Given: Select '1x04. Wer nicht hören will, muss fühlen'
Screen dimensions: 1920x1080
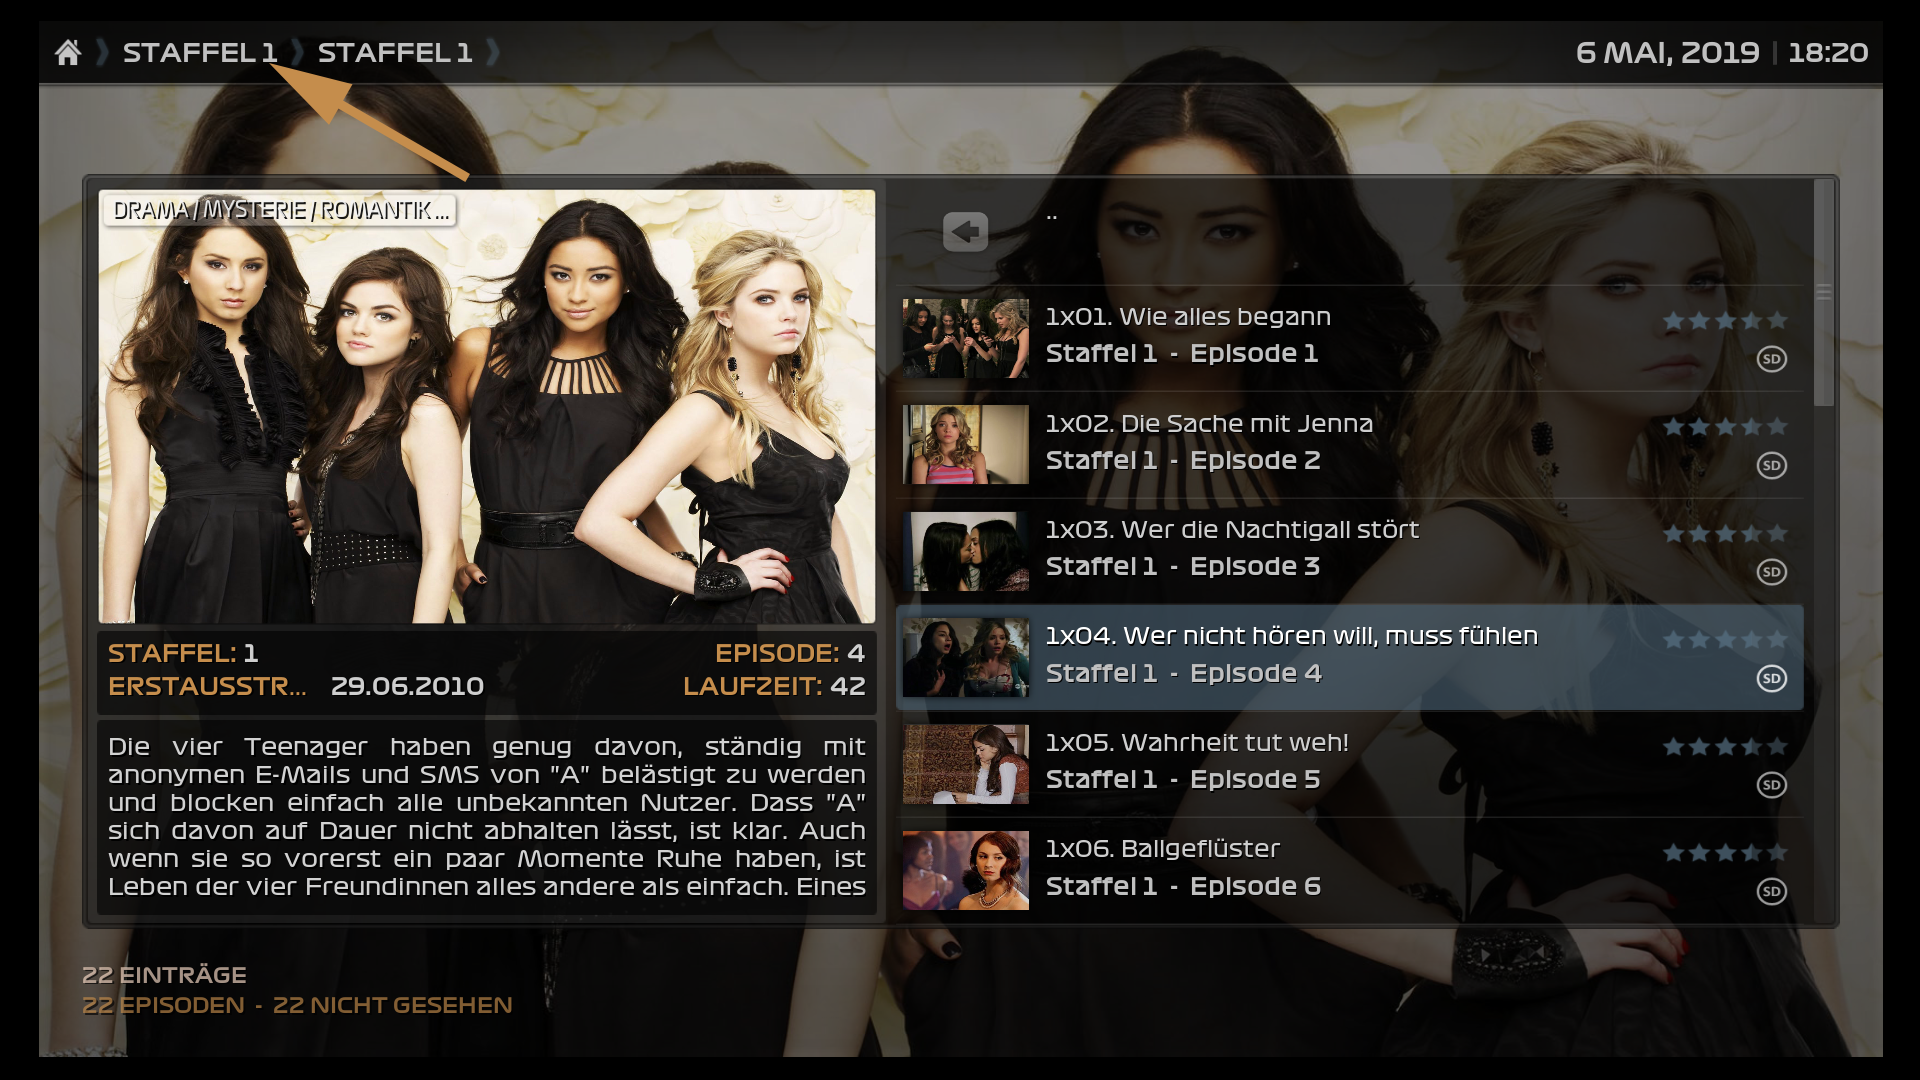Looking at the screenshot, I should coord(1292,636).
